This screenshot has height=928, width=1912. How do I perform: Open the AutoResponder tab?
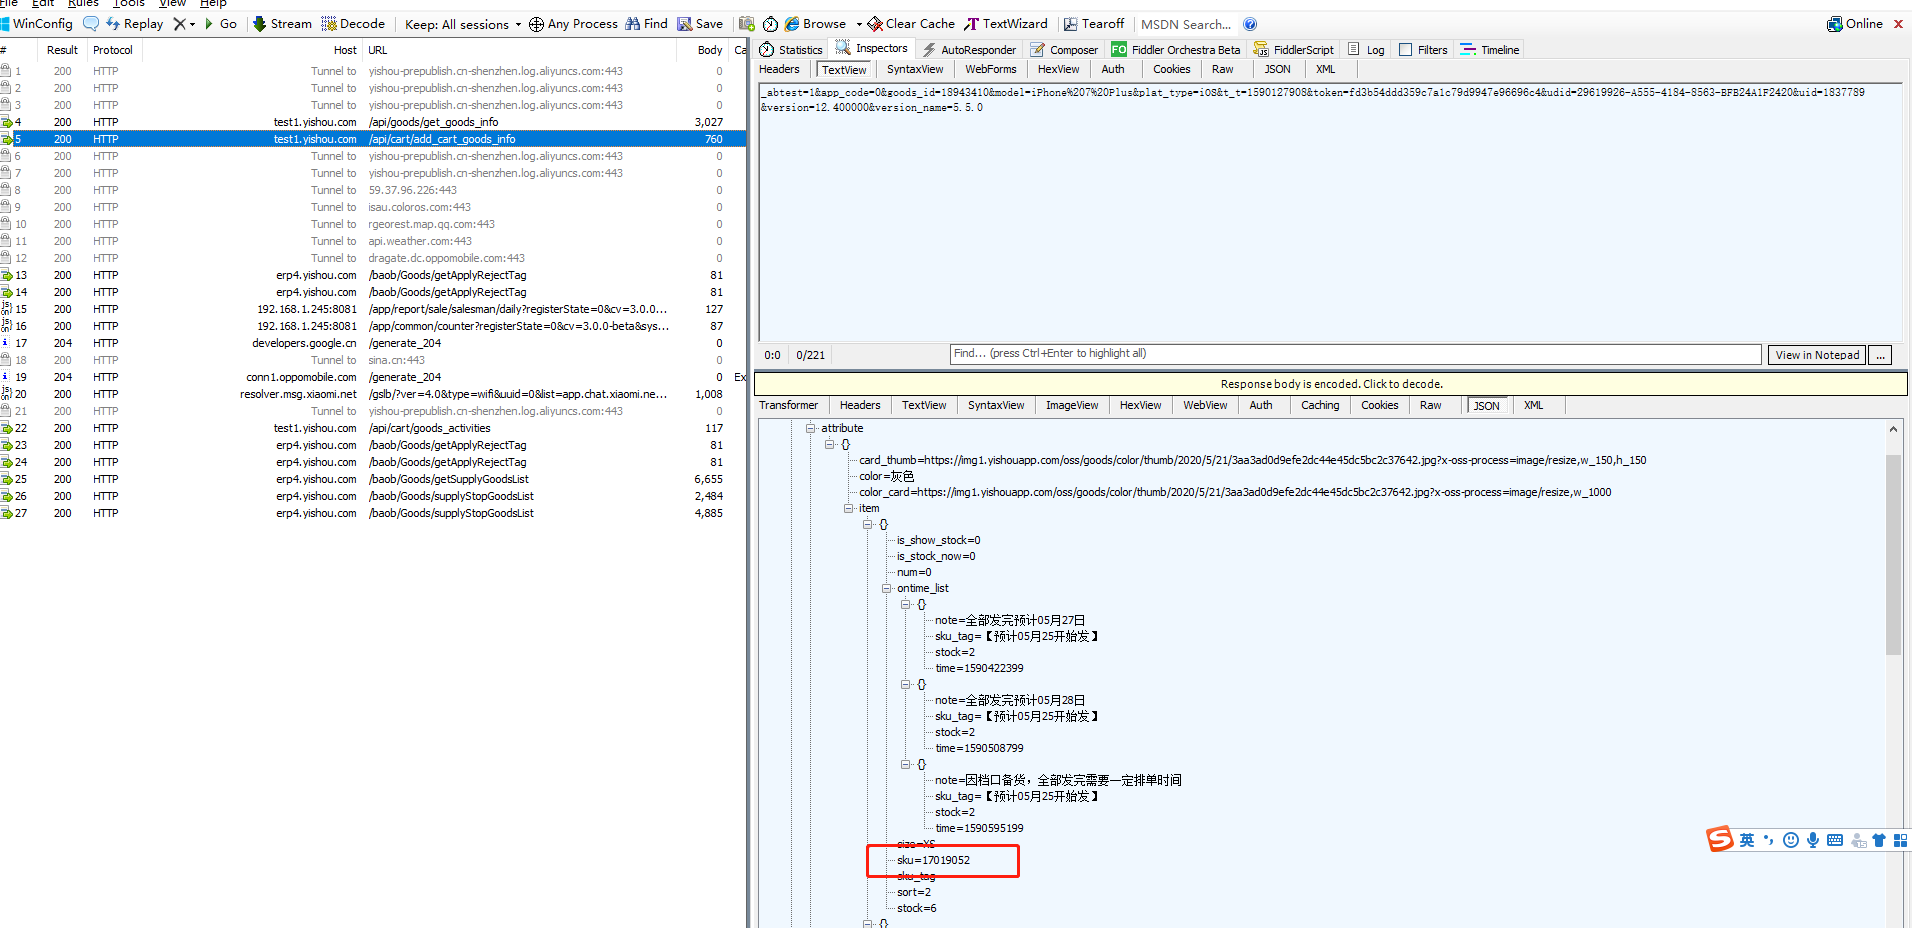969,49
